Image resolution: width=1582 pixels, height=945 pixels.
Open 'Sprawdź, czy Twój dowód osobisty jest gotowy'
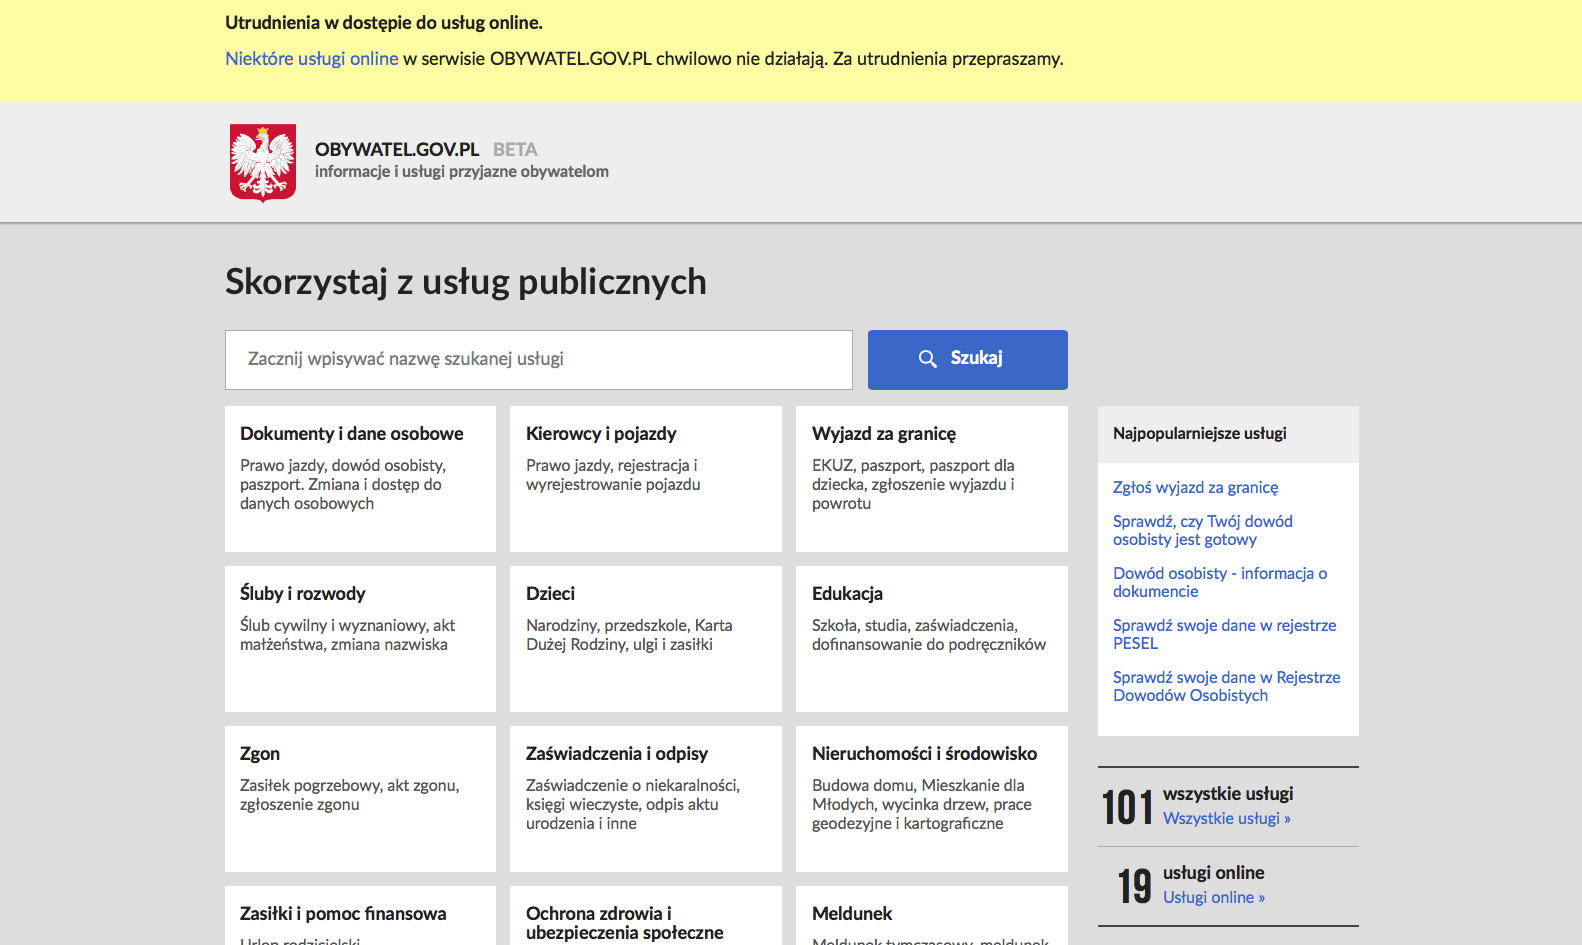(x=1203, y=530)
